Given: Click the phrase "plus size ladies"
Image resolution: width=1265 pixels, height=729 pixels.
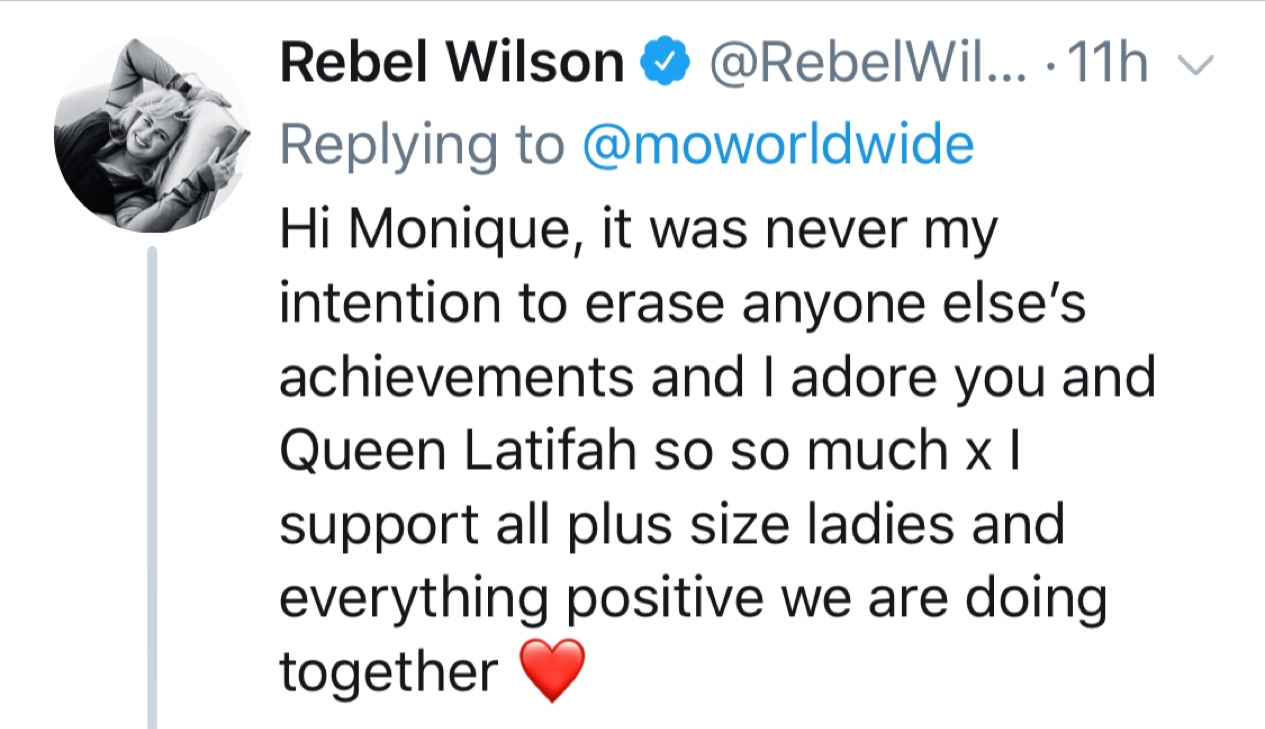Looking at the screenshot, I should tap(714, 525).
